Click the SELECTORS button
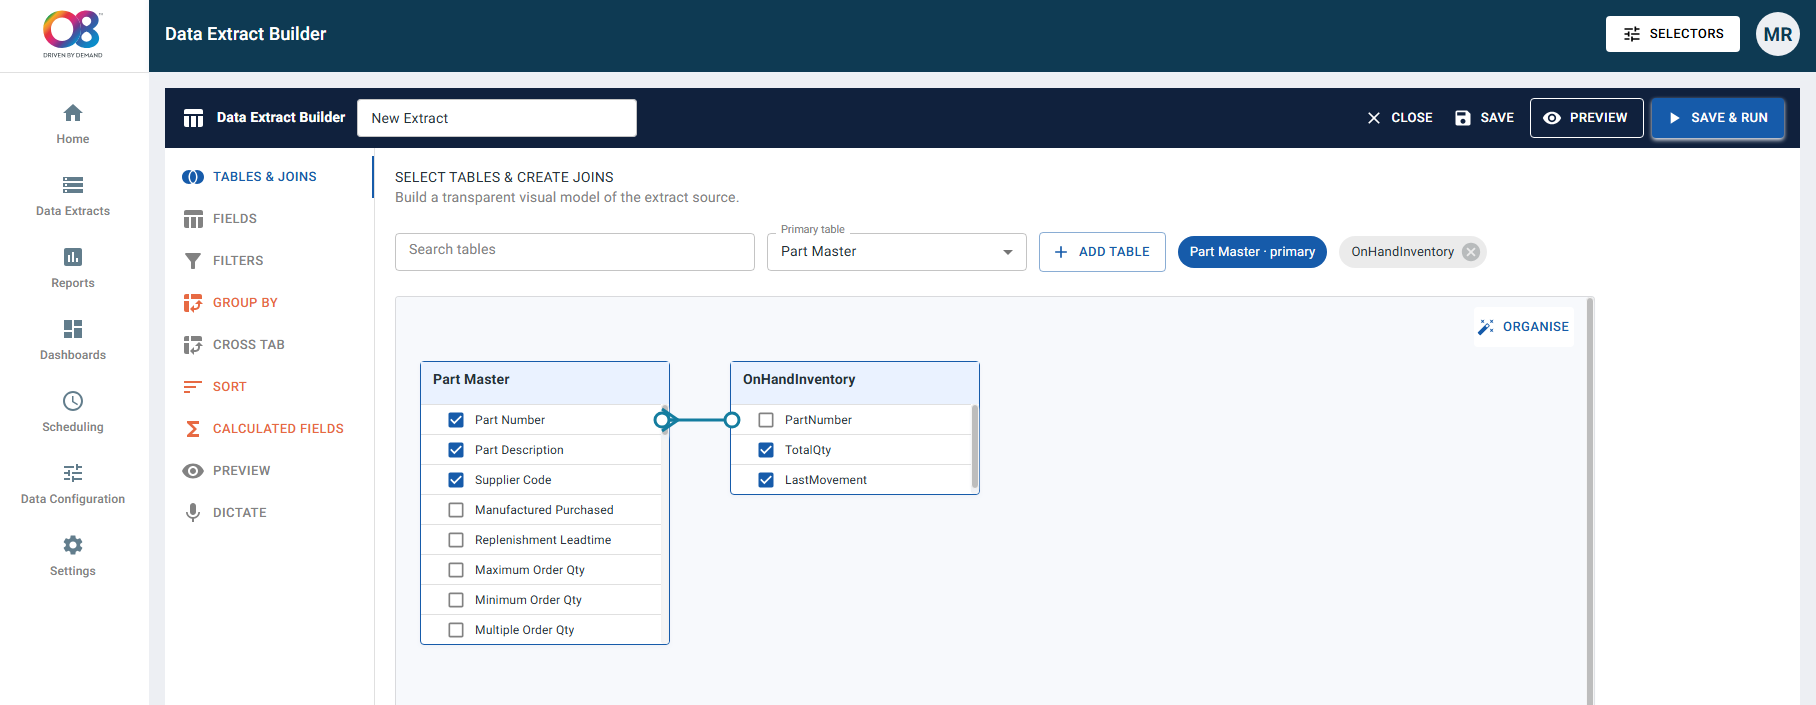 click(1673, 34)
